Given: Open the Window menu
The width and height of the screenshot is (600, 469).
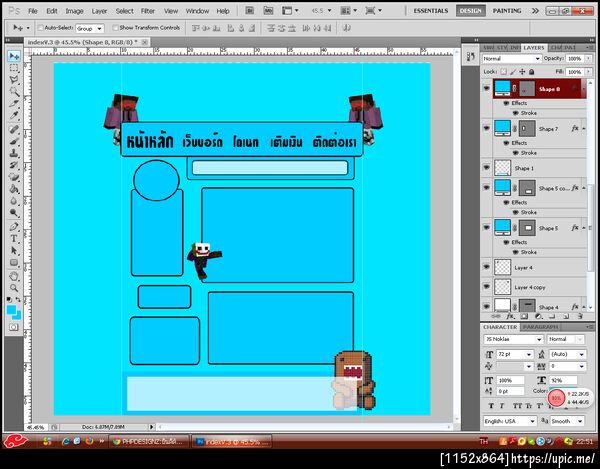Looking at the screenshot, I should [197, 11].
